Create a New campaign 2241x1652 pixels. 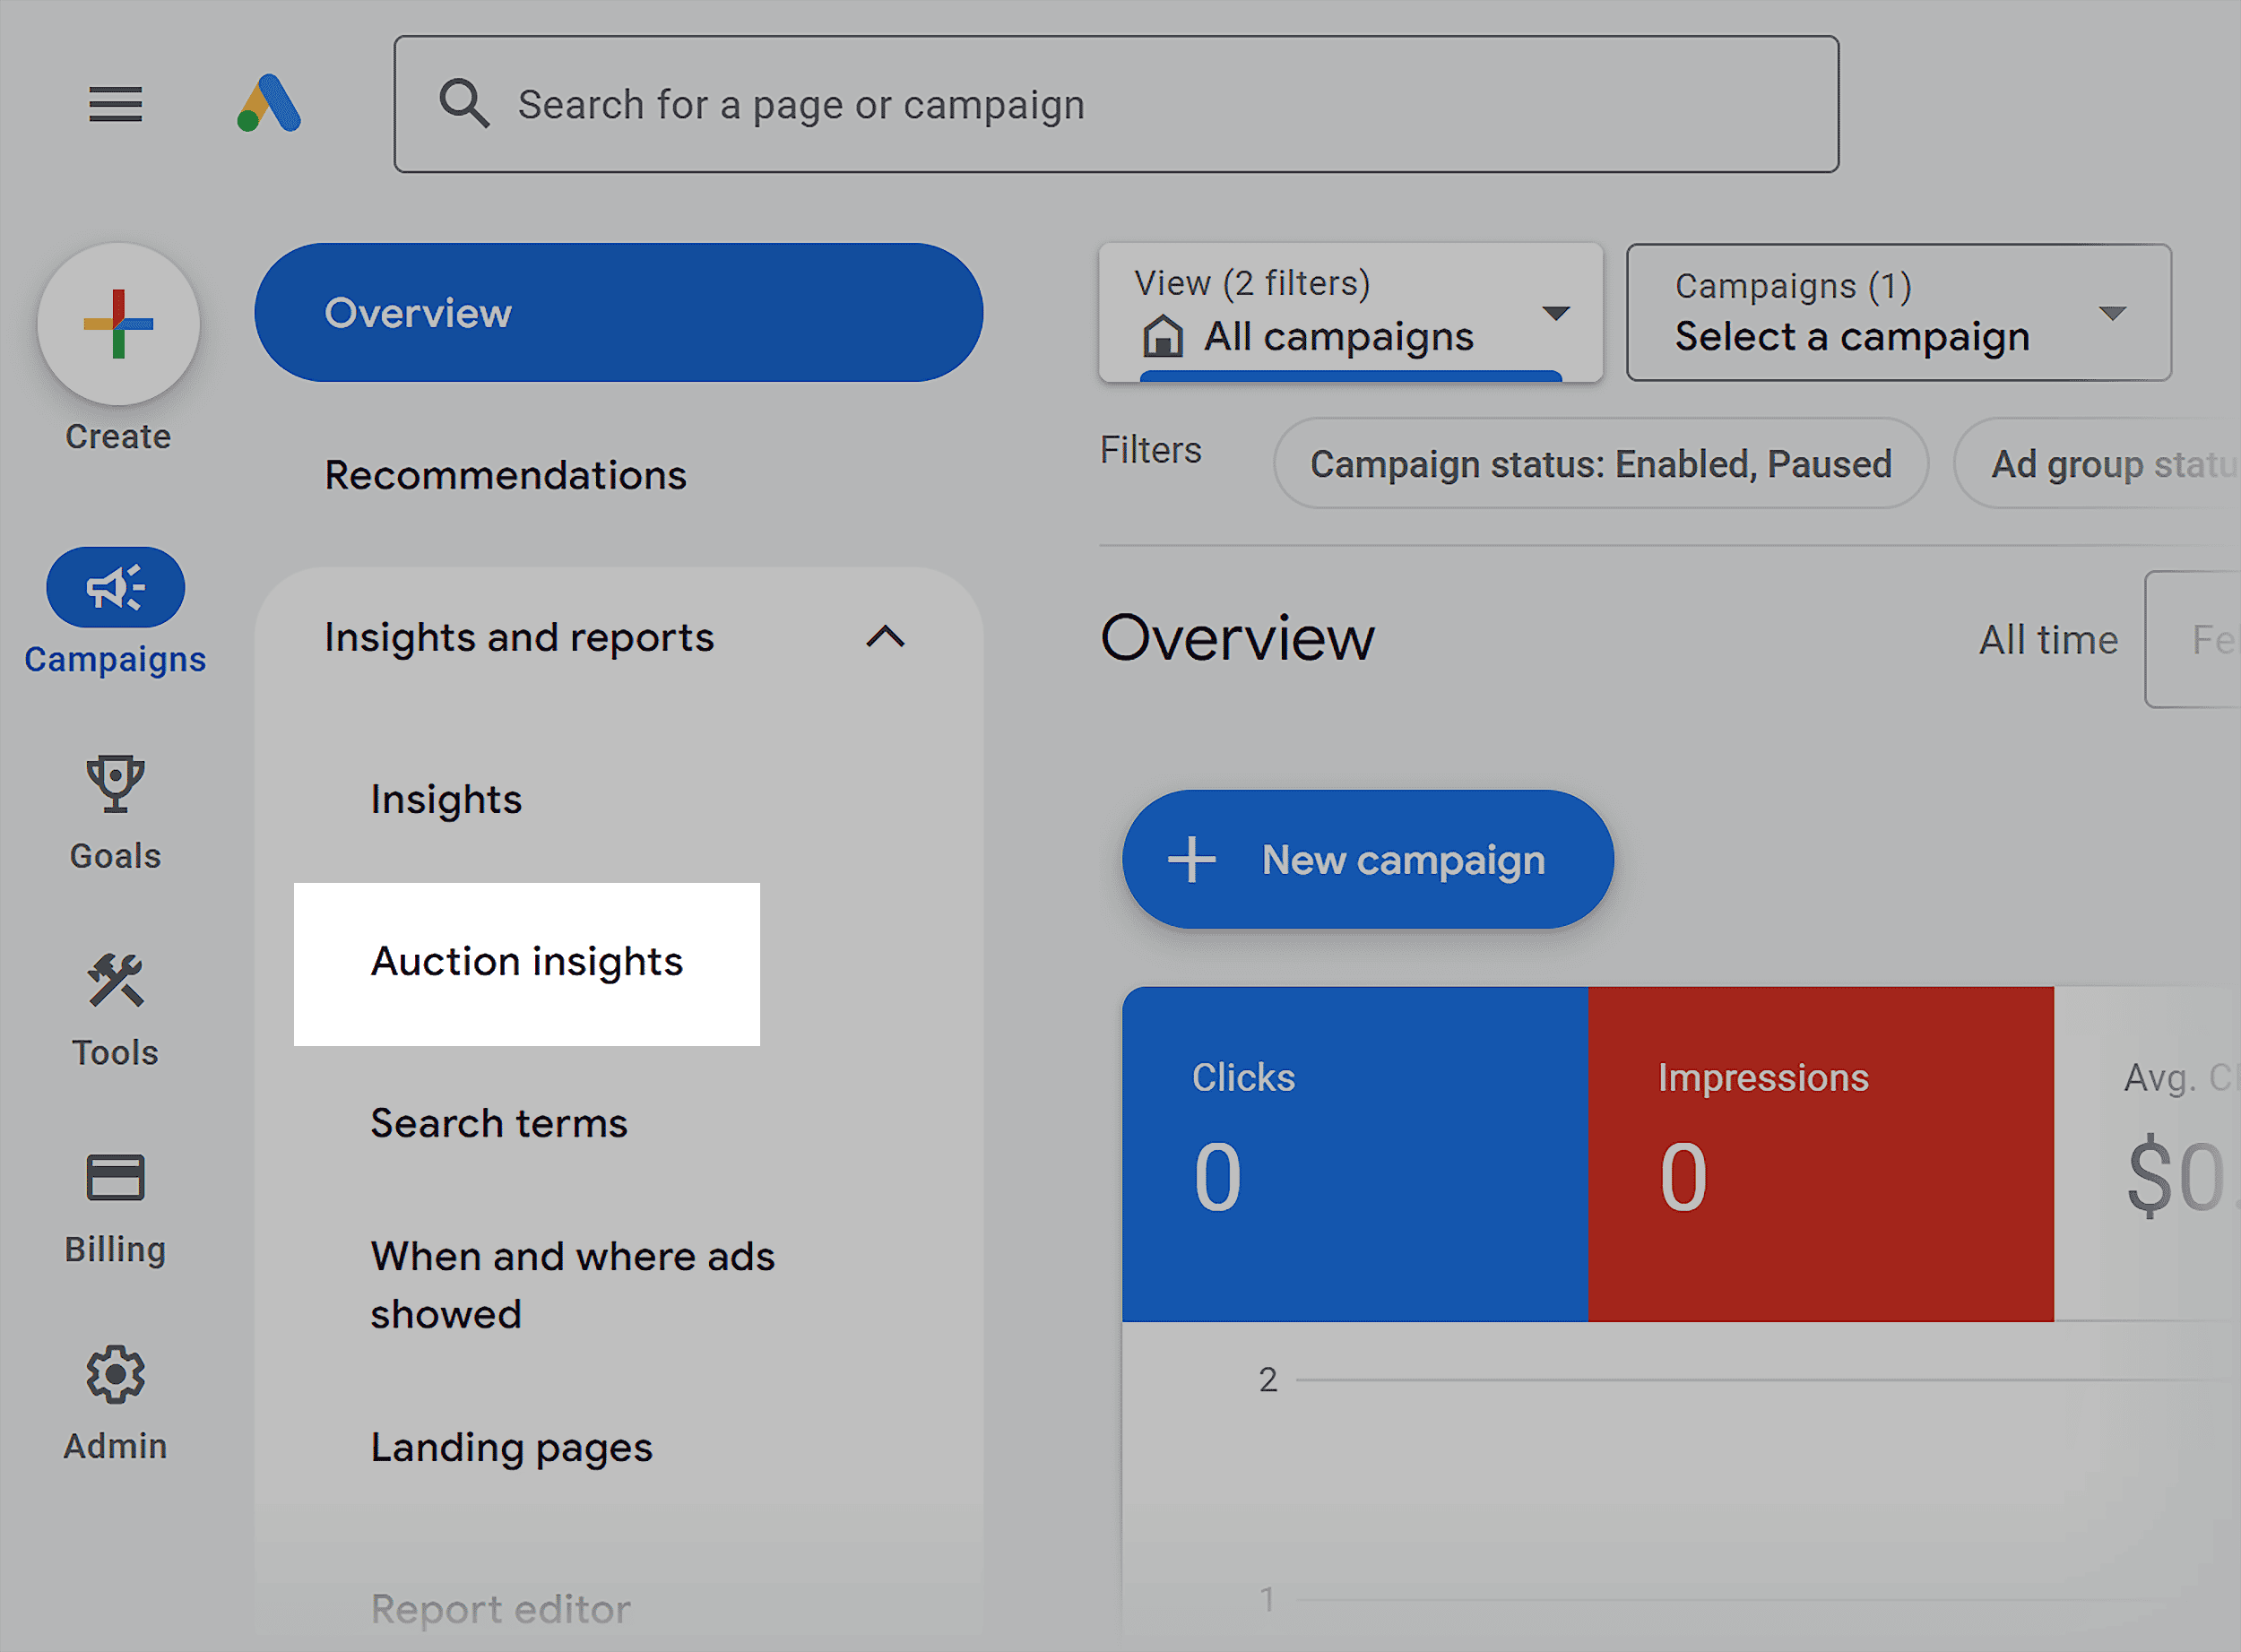coord(1367,858)
